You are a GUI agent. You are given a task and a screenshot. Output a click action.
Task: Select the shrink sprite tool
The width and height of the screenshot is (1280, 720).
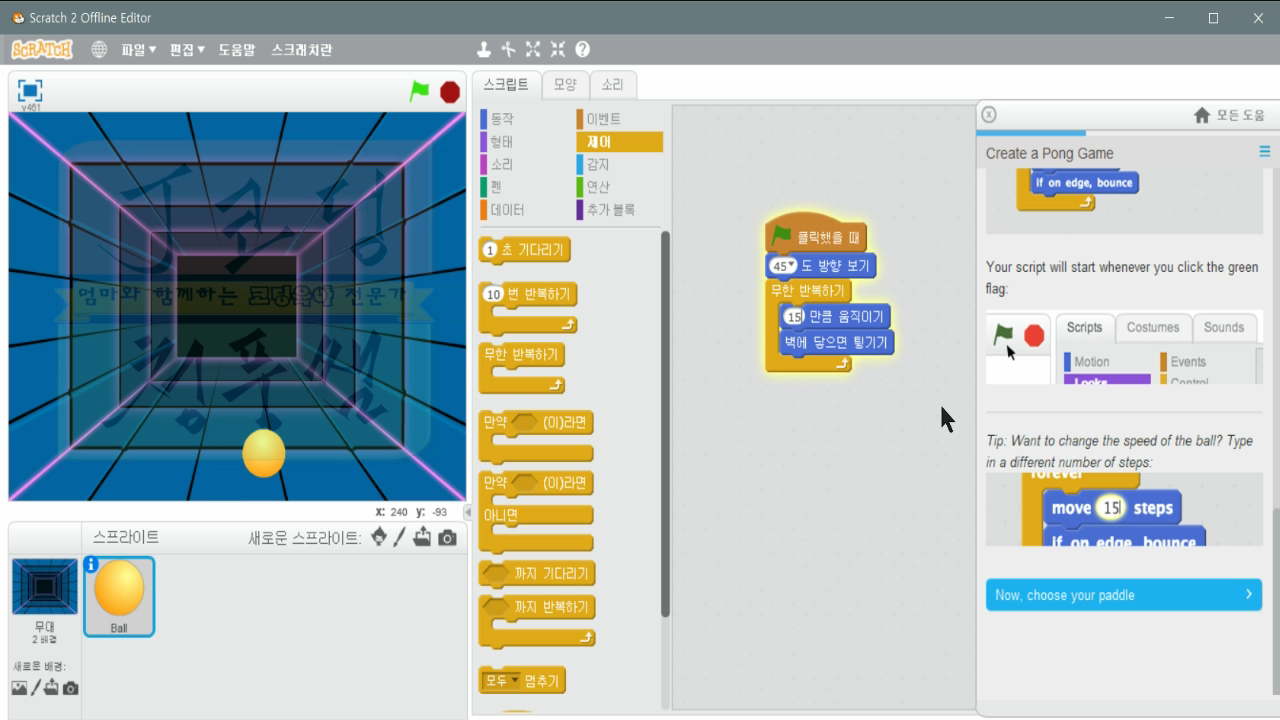coord(558,47)
